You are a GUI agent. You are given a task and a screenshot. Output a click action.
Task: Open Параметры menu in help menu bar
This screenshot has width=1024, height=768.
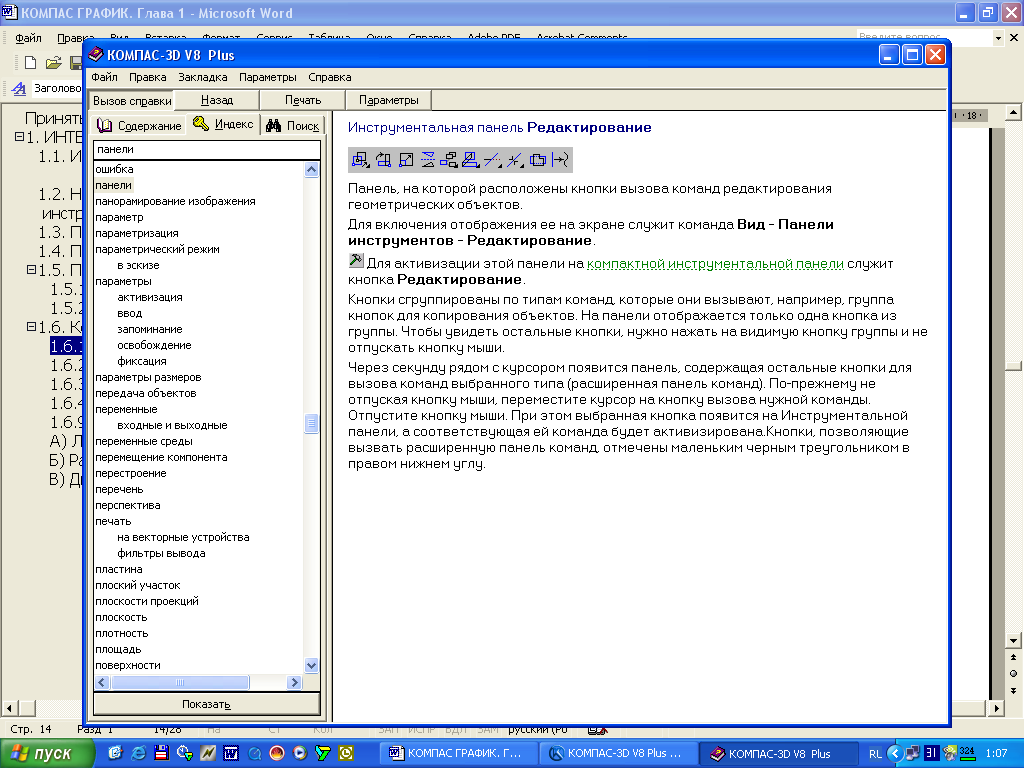[268, 77]
